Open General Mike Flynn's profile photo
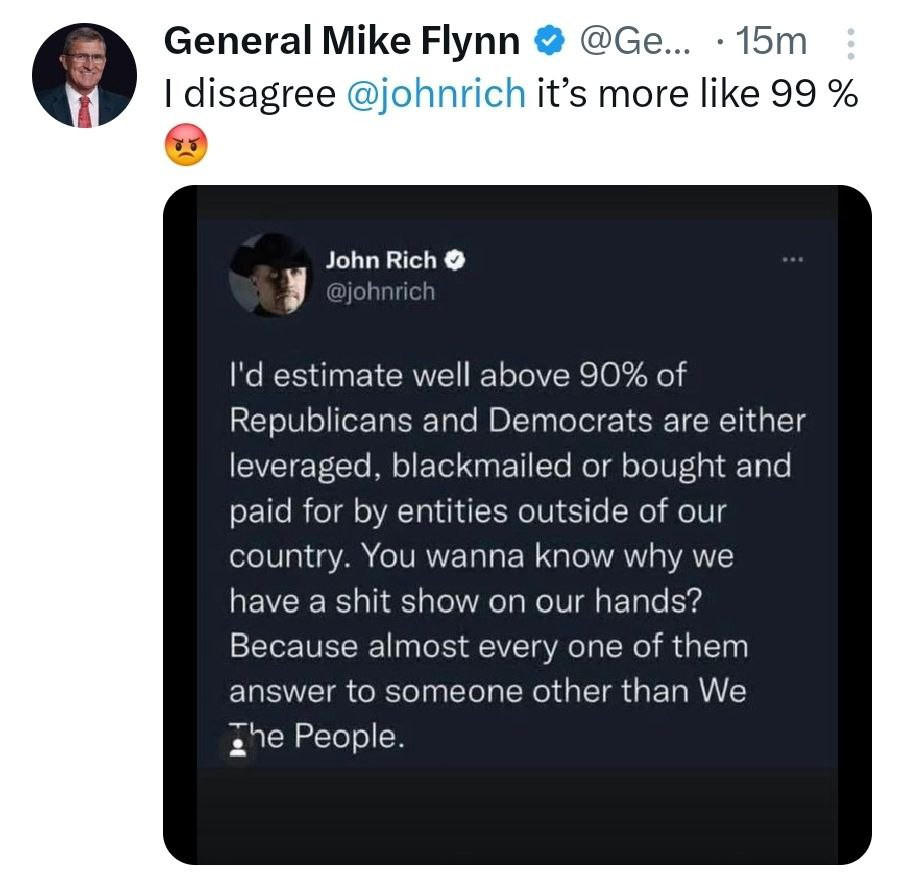 tap(83, 77)
